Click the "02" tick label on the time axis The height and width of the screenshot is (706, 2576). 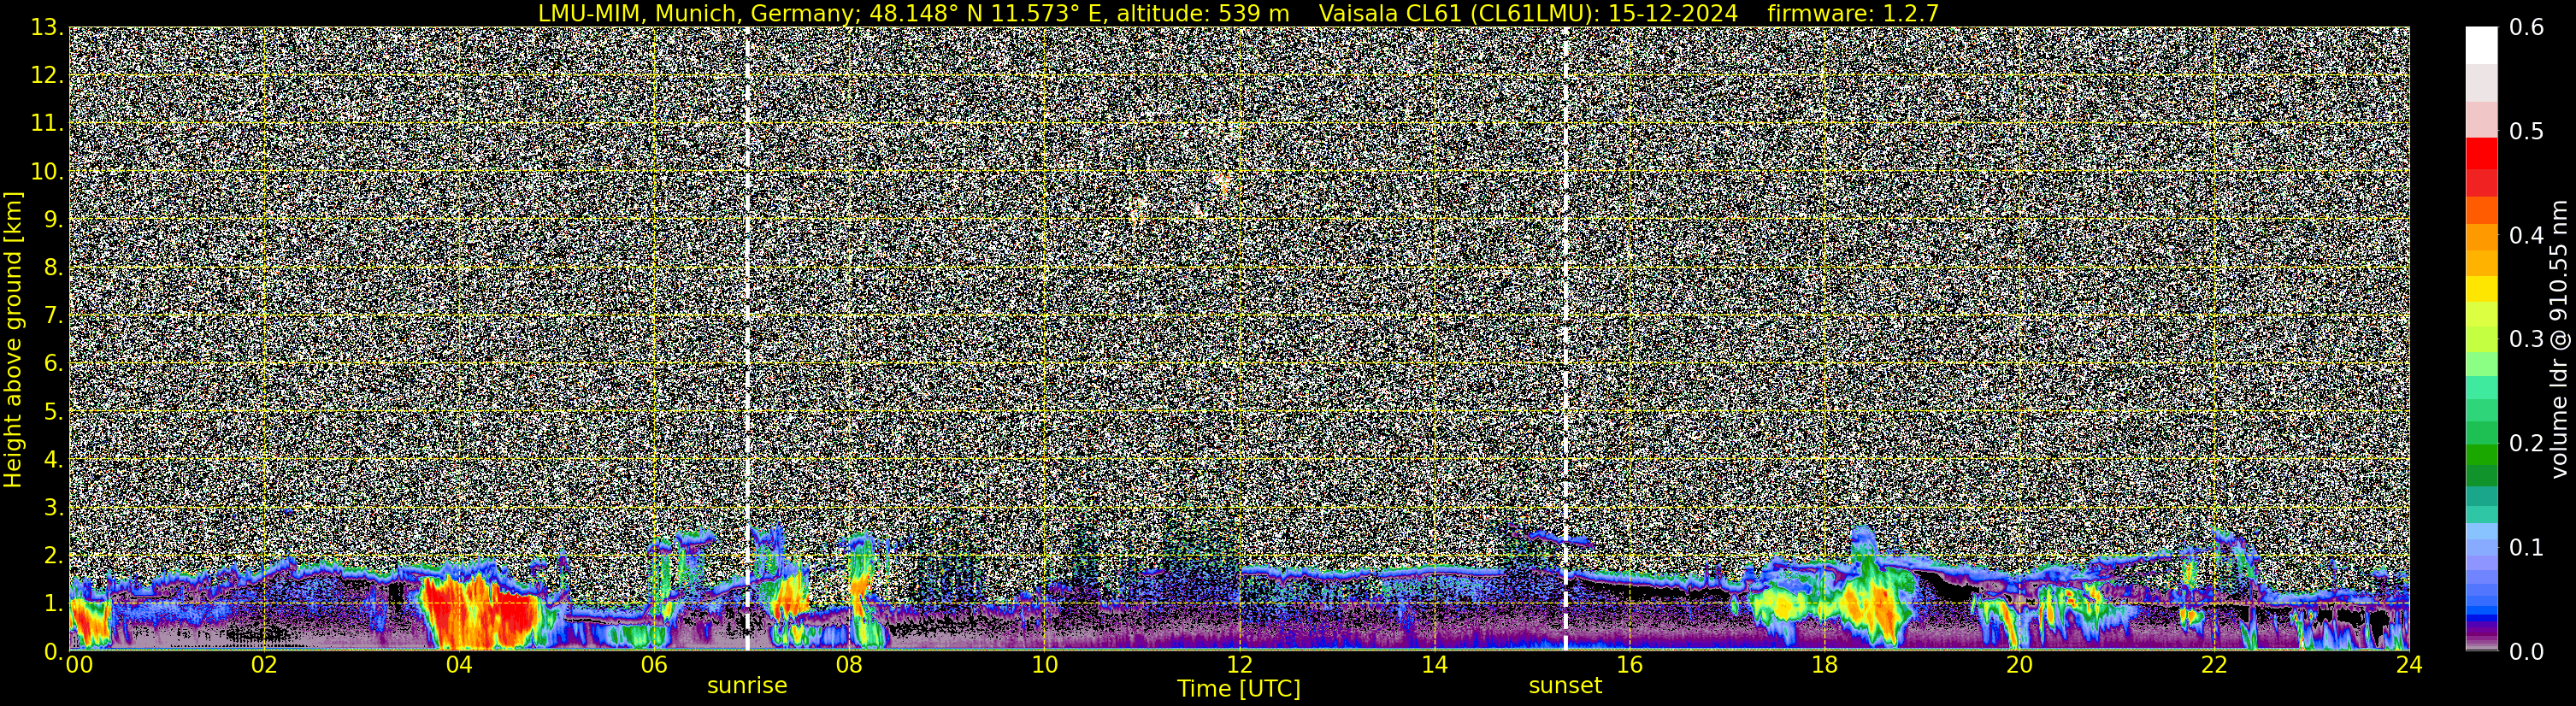pos(264,665)
